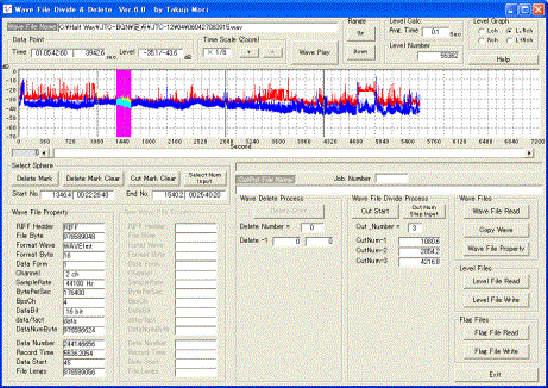
Task: Start playback with the Wave Play button
Action: click(314, 53)
